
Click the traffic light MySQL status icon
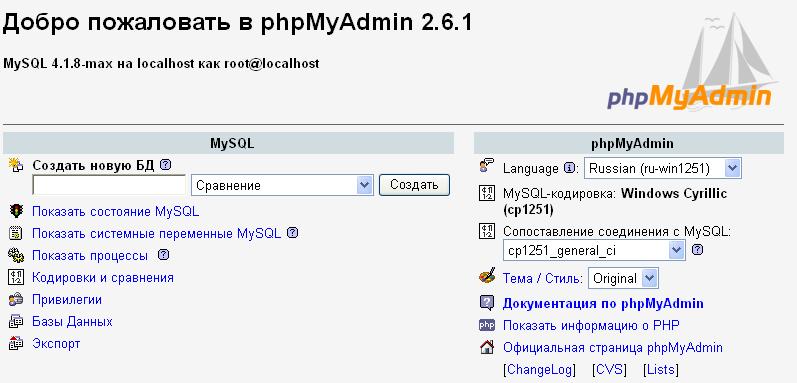point(16,211)
